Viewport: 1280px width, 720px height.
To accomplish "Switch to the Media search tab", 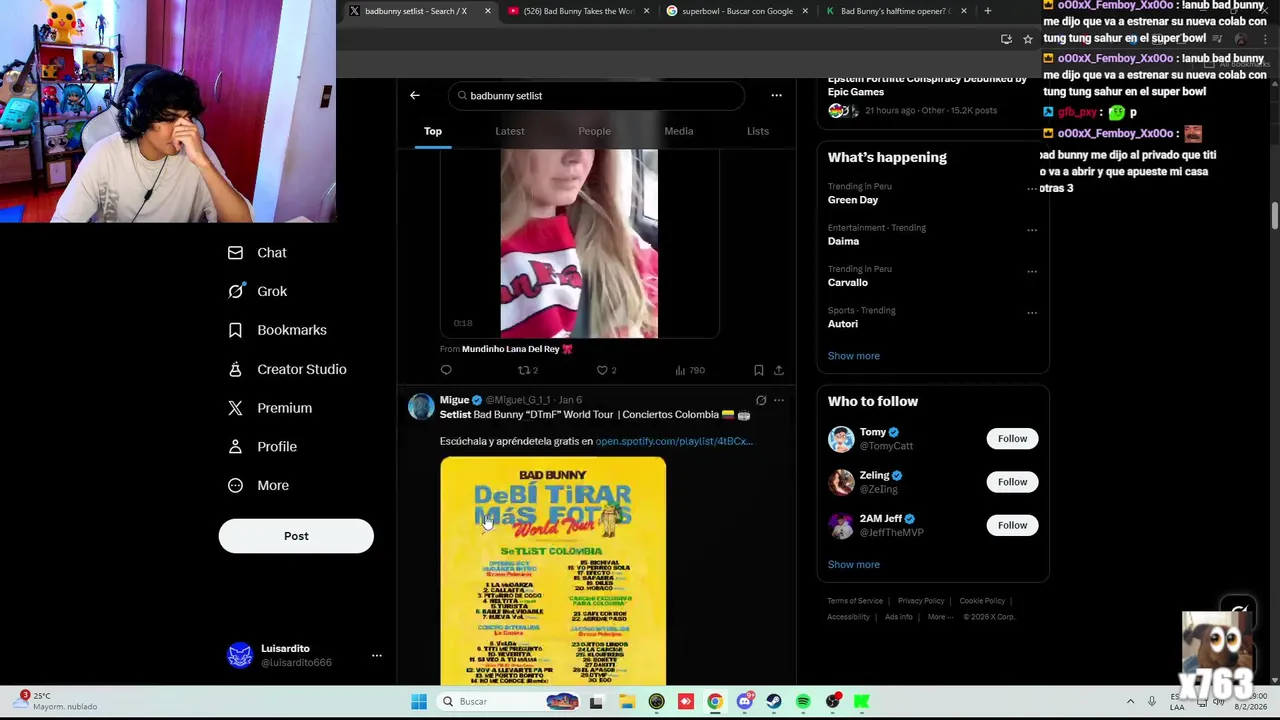I will [678, 131].
